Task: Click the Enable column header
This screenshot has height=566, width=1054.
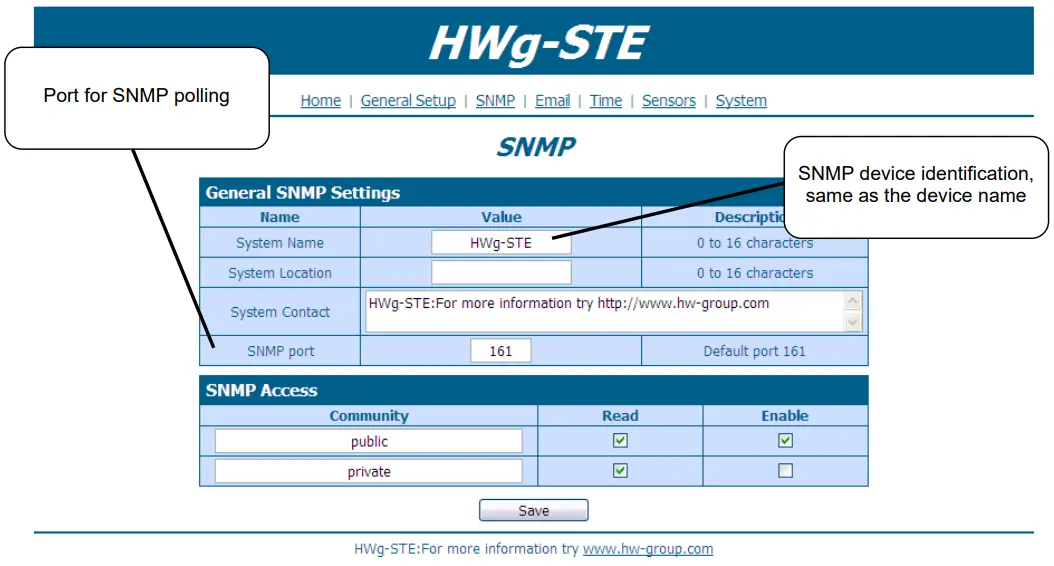Action: coord(784,415)
